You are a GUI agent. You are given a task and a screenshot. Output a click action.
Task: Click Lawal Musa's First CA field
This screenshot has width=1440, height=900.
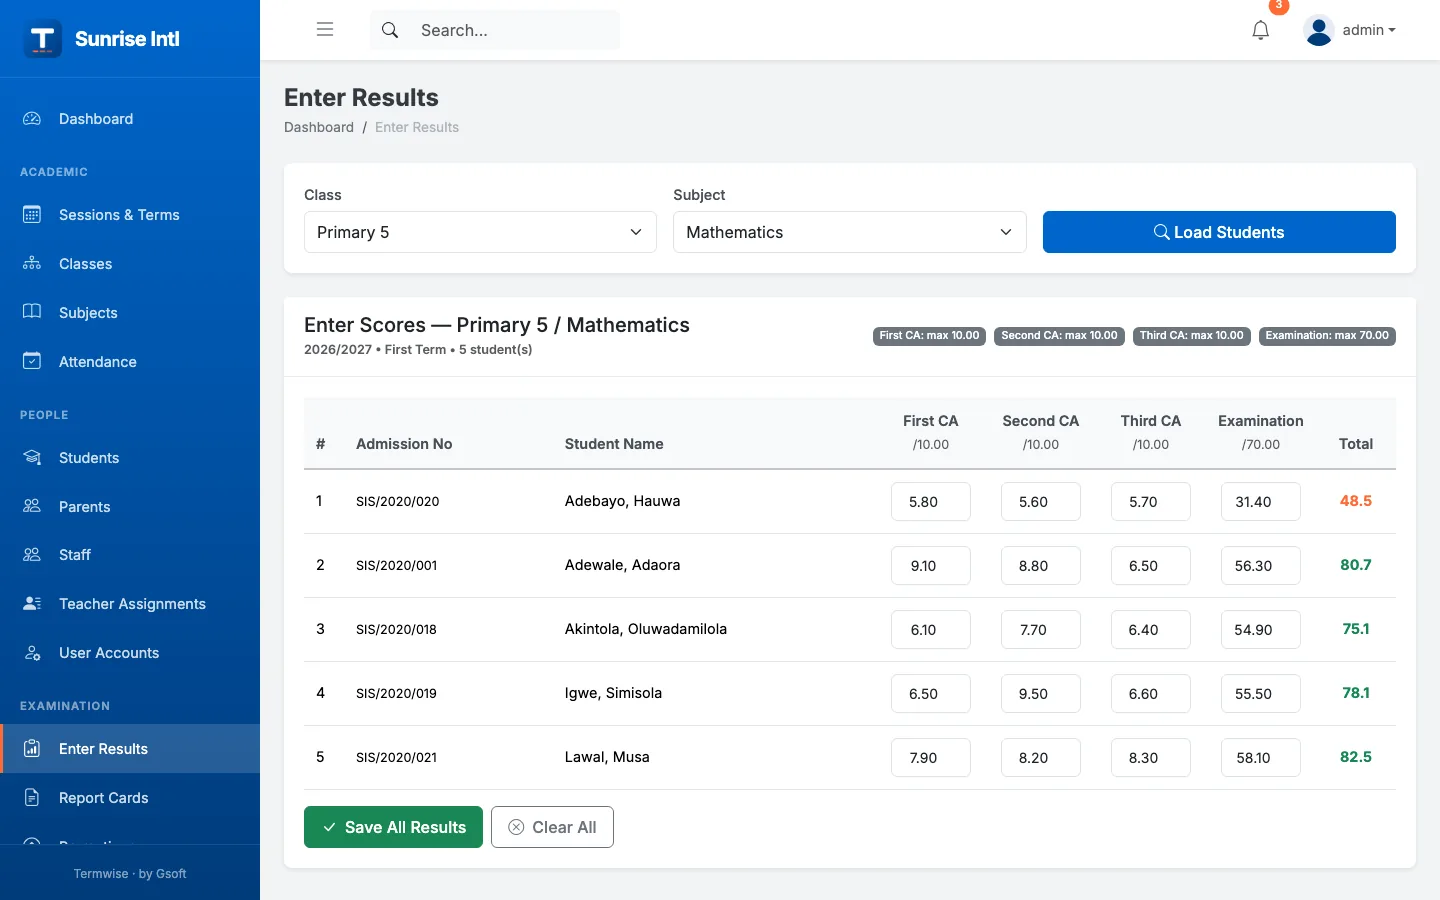[931, 758]
